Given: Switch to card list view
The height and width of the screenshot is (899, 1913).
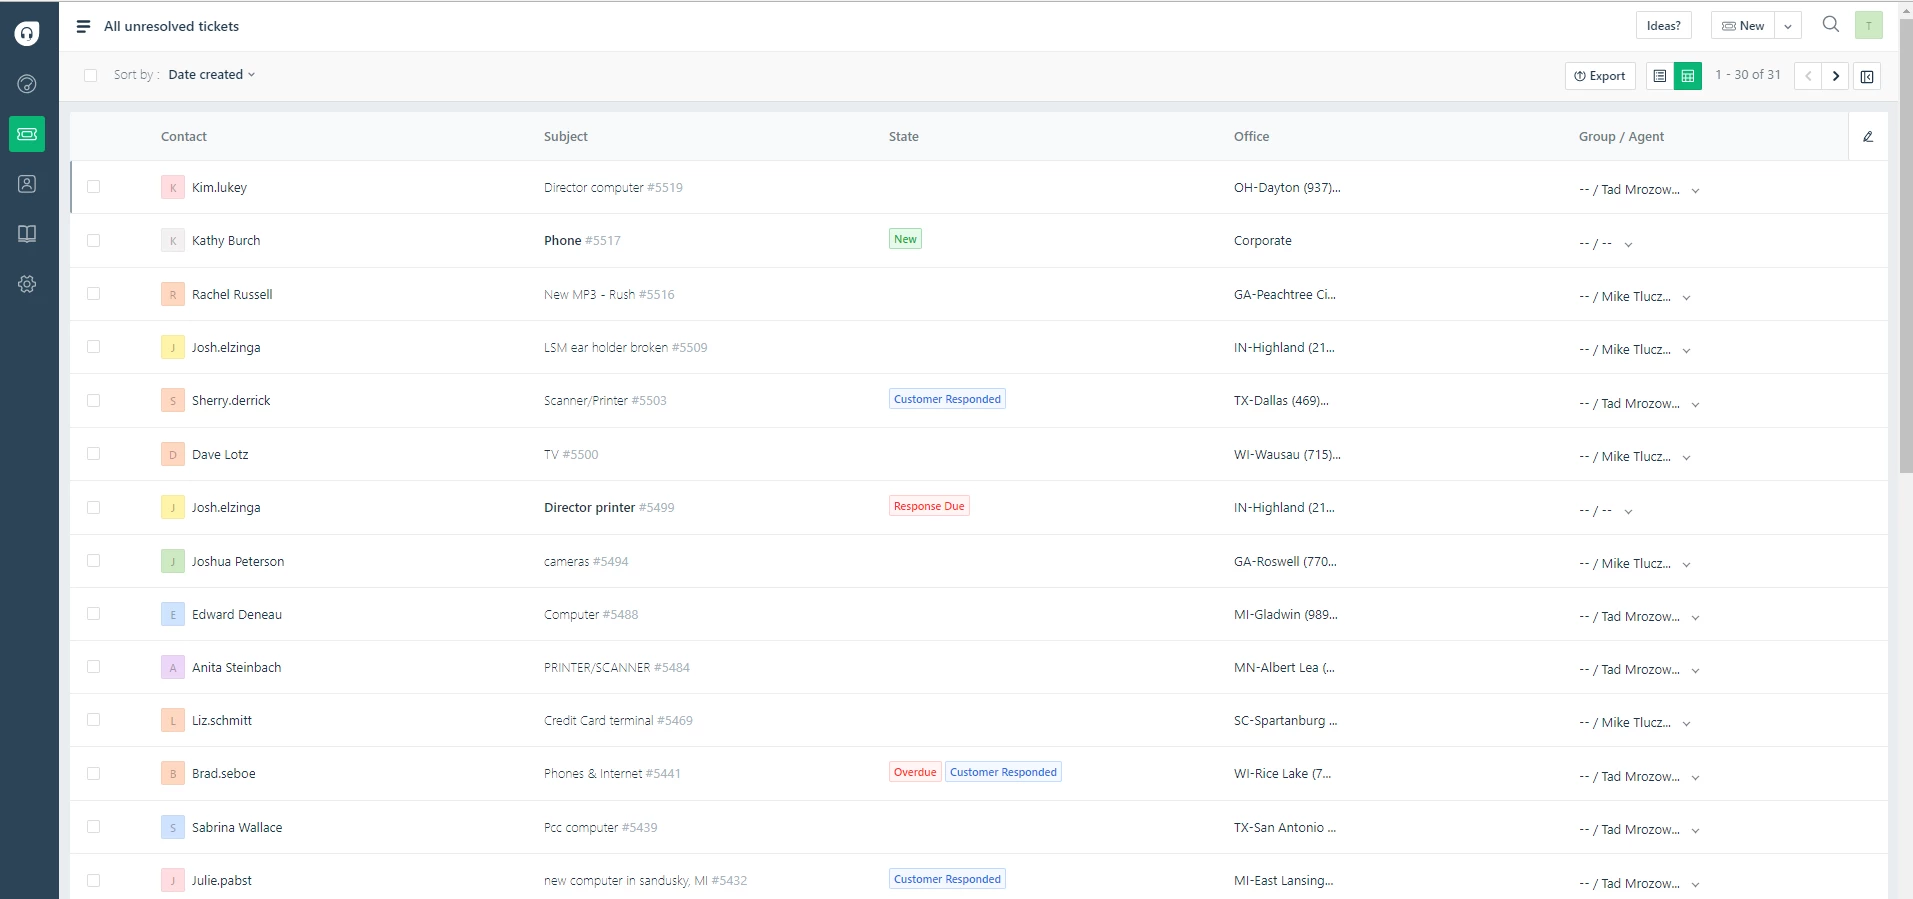Looking at the screenshot, I should [x=1660, y=76].
